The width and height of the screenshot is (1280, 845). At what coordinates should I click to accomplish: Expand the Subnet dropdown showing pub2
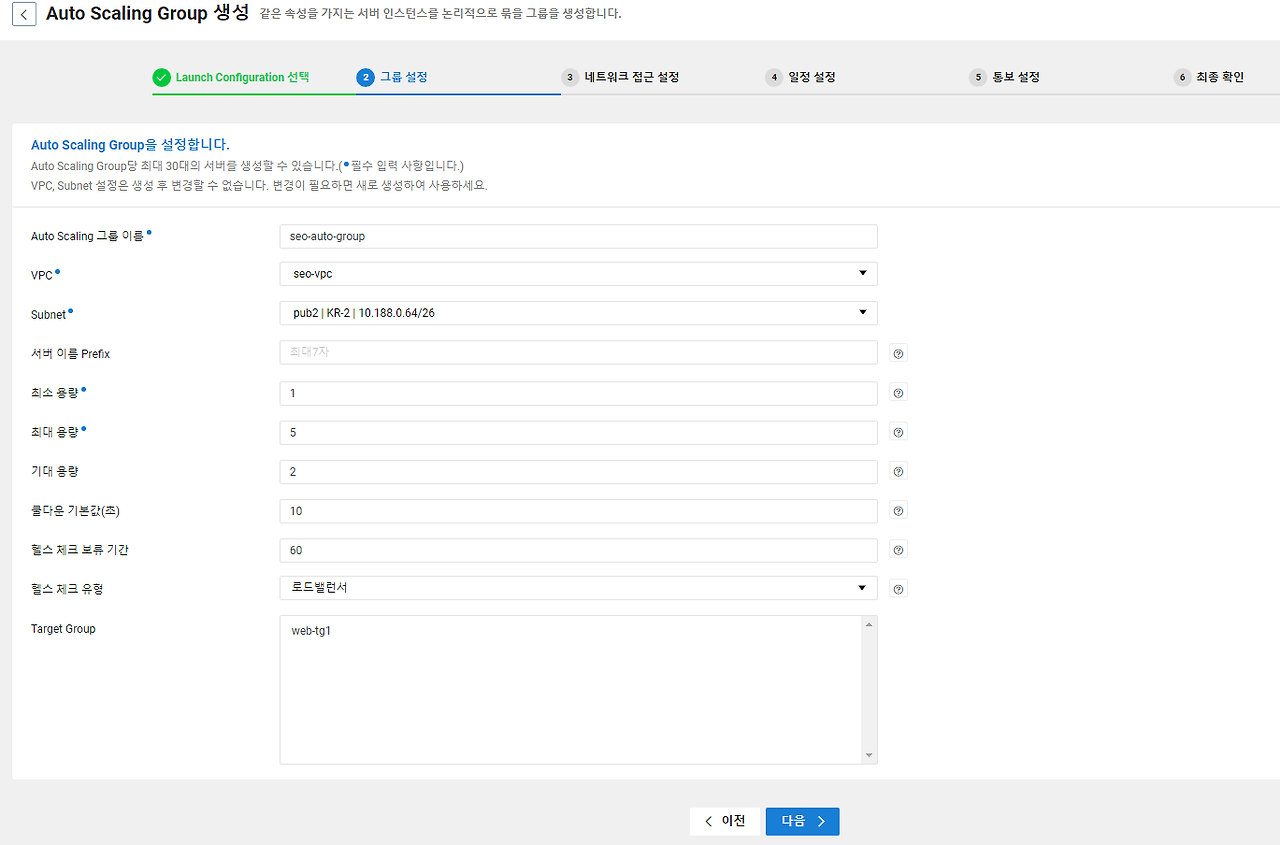[578, 313]
